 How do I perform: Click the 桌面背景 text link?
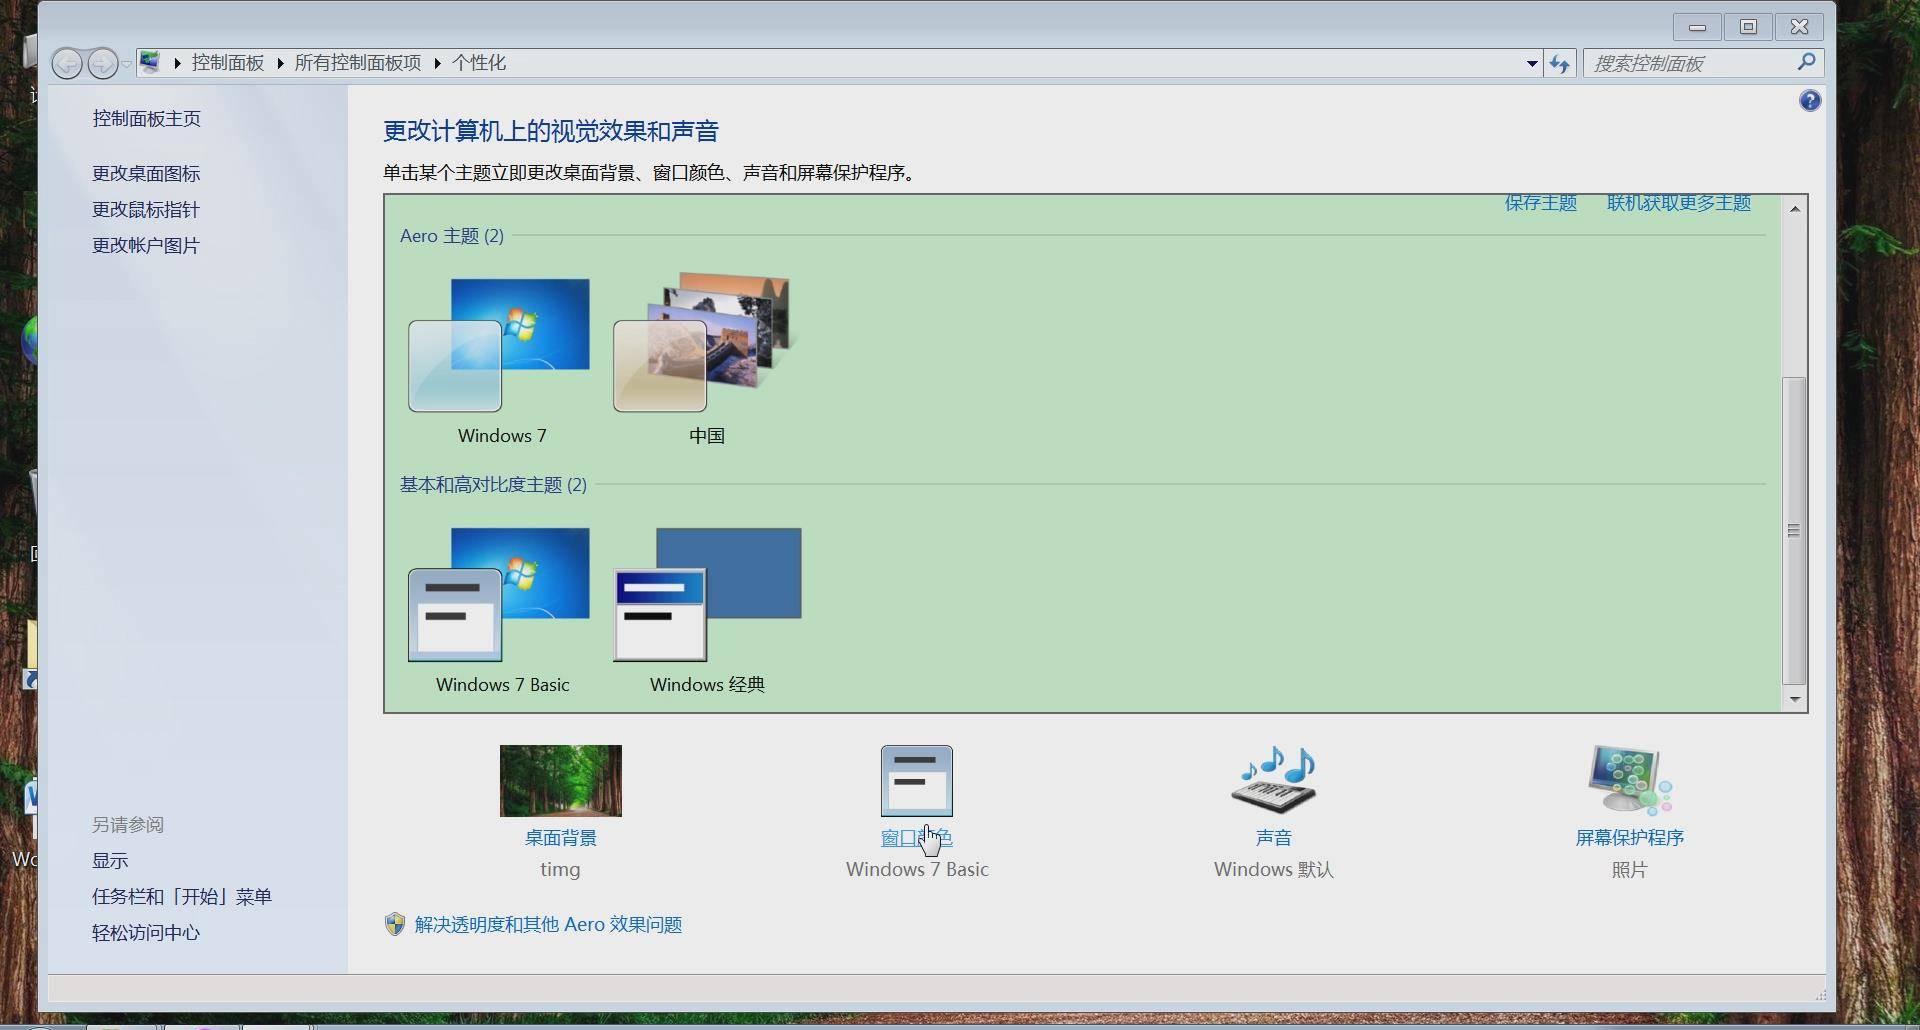tap(561, 838)
